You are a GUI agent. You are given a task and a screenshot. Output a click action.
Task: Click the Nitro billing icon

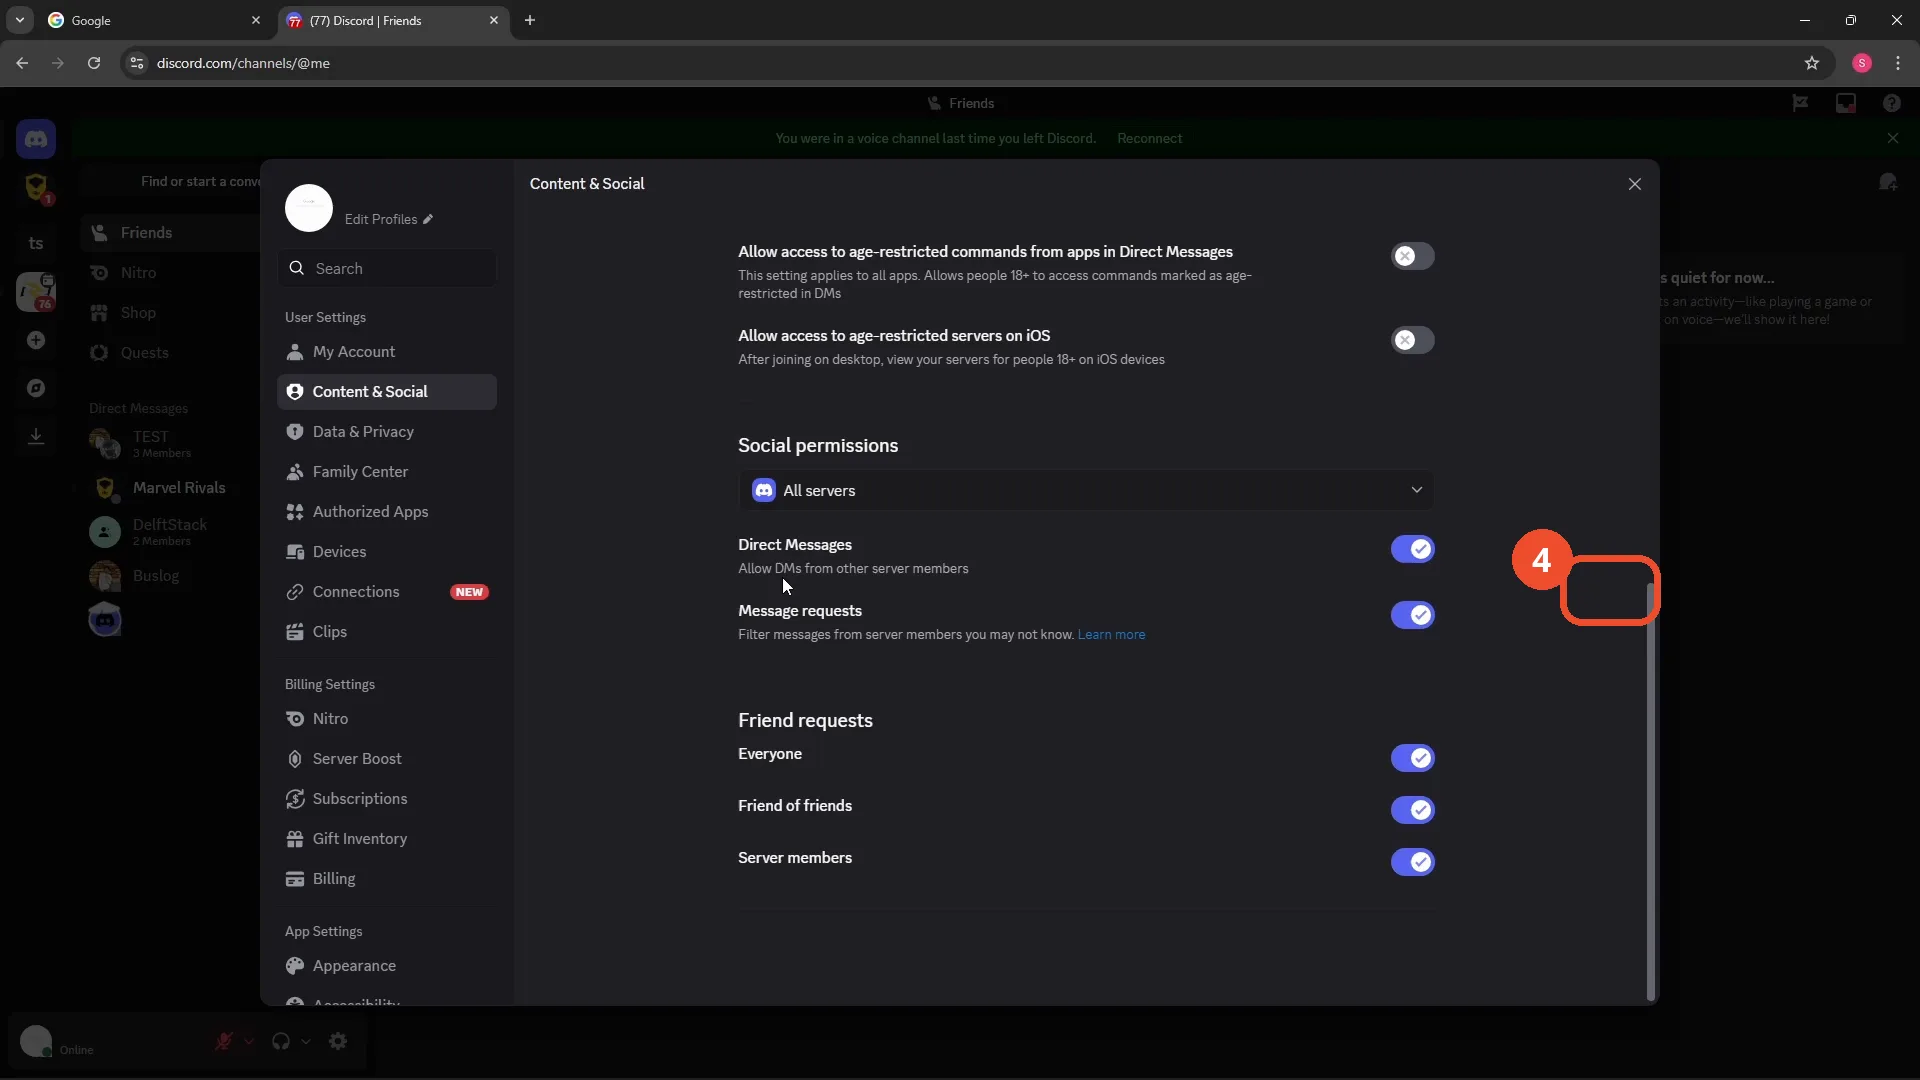(x=295, y=719)
